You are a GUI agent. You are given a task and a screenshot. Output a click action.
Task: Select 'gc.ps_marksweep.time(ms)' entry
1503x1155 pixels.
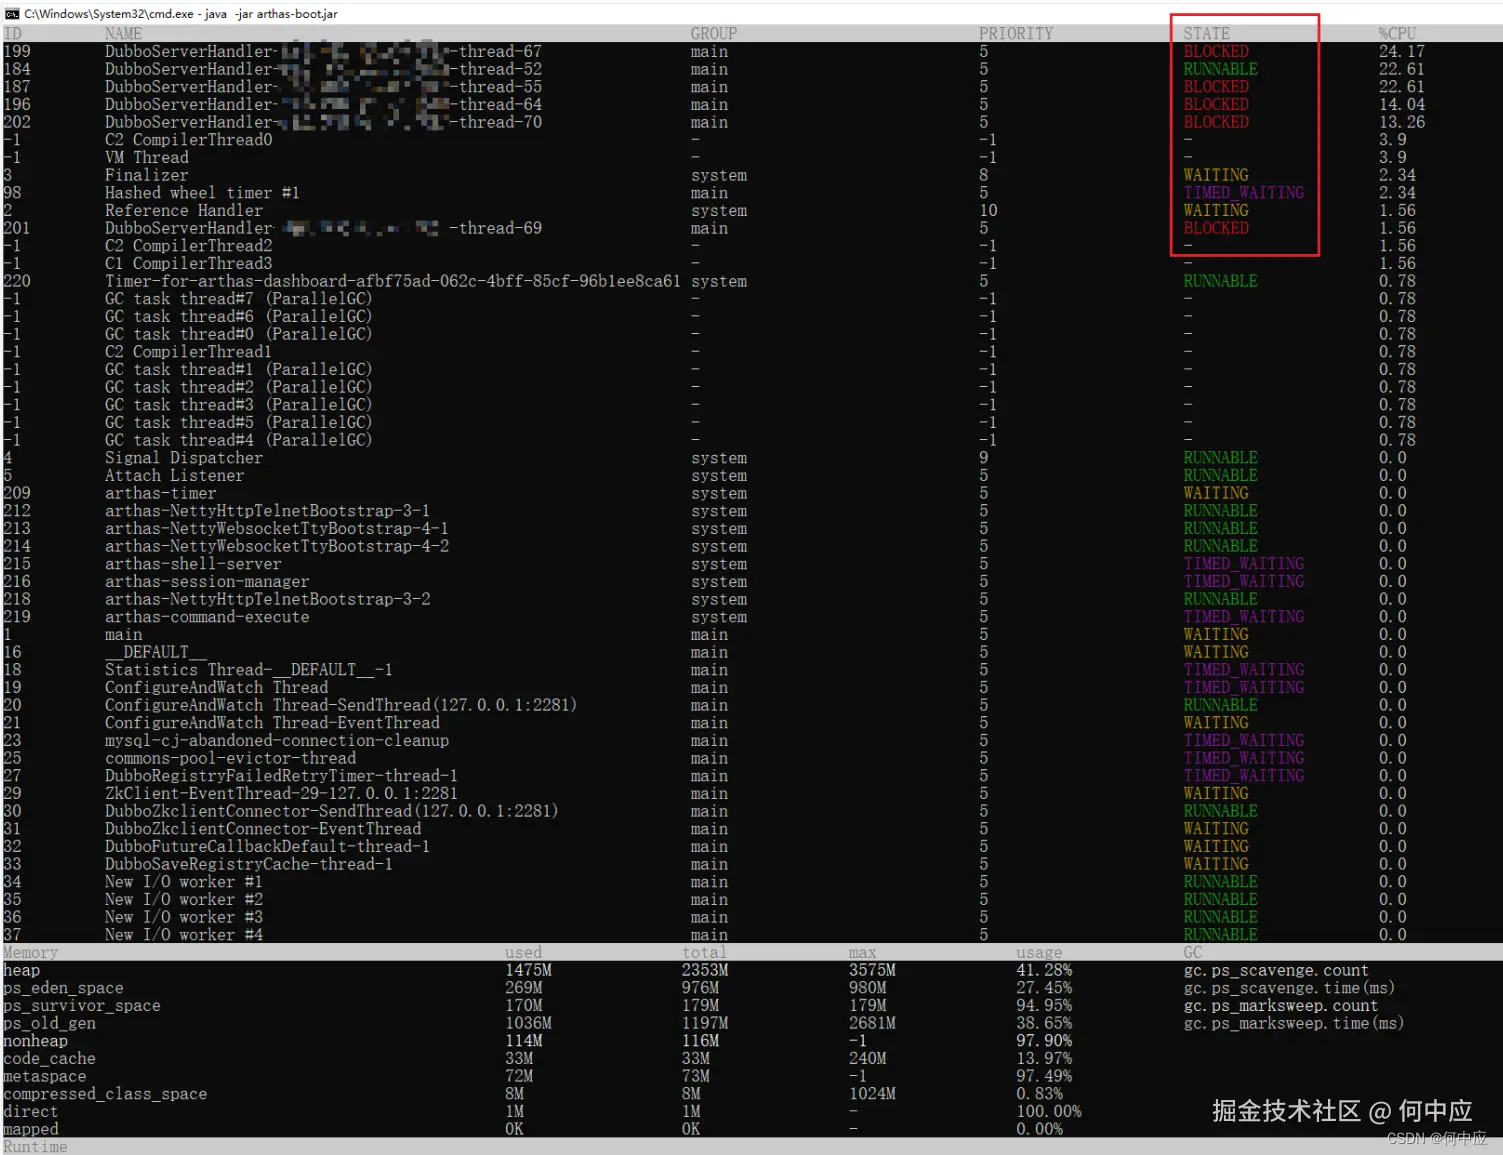click(x=1293, y=1023)
